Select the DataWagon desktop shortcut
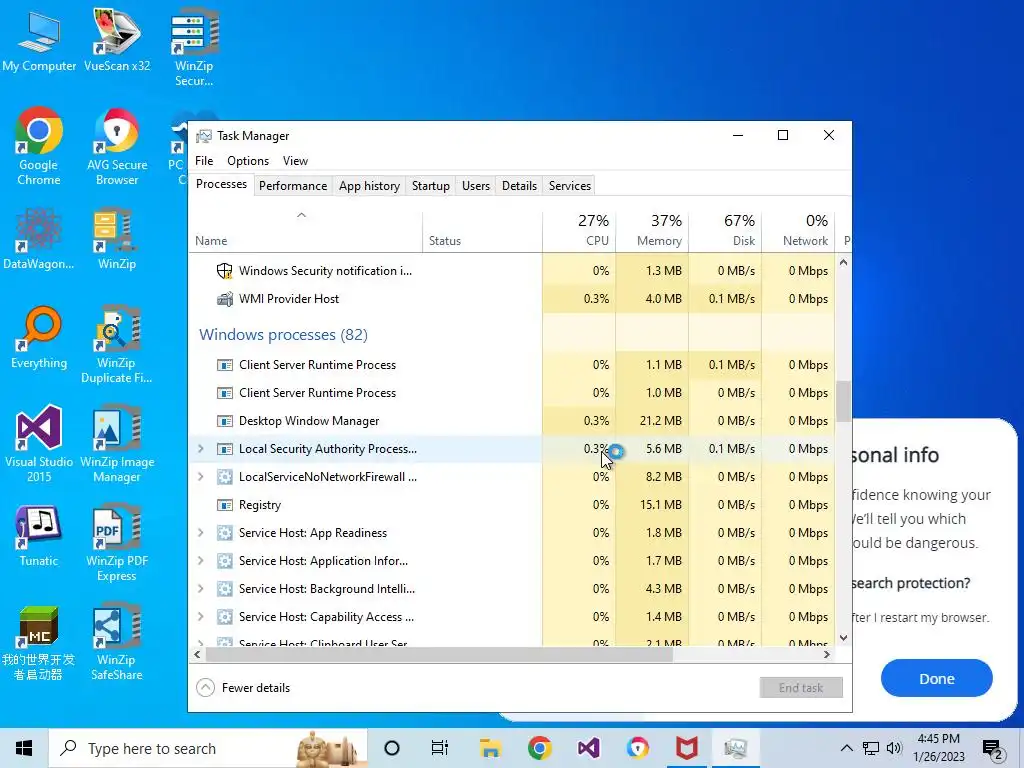Image resolution: width=1024 pixels, height=768 pixels. 39,239
